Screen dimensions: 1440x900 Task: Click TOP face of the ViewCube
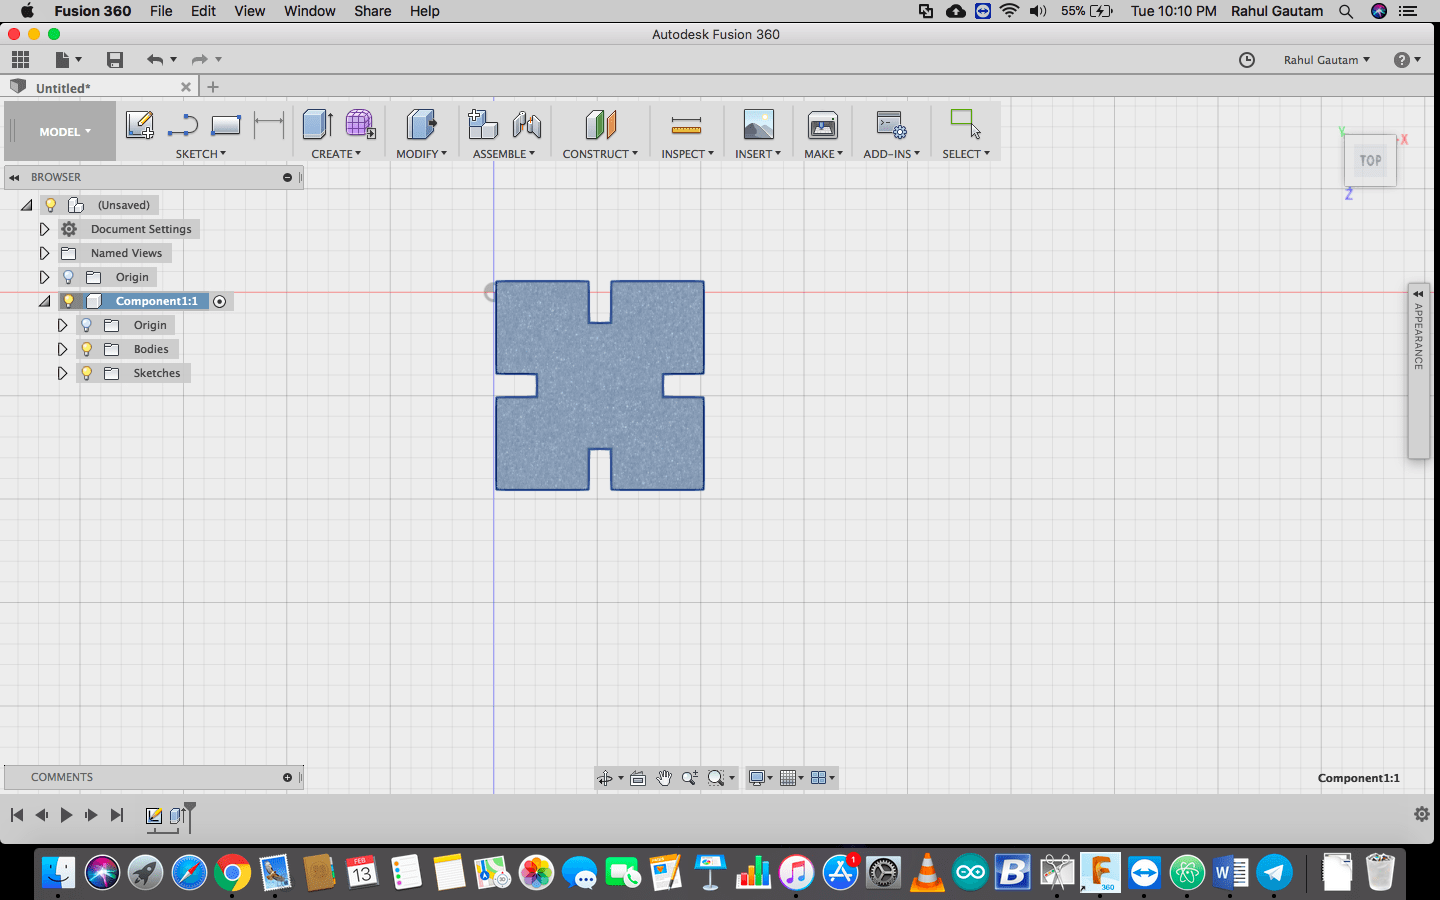pos(1370,160)
